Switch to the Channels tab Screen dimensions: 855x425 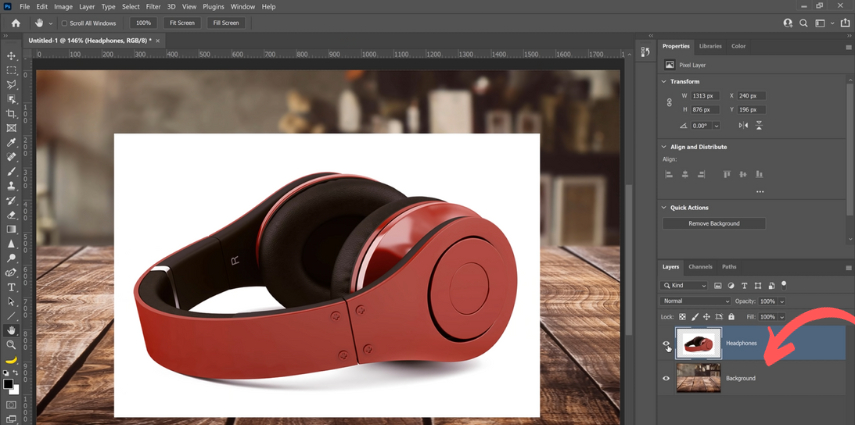point(700,267)
